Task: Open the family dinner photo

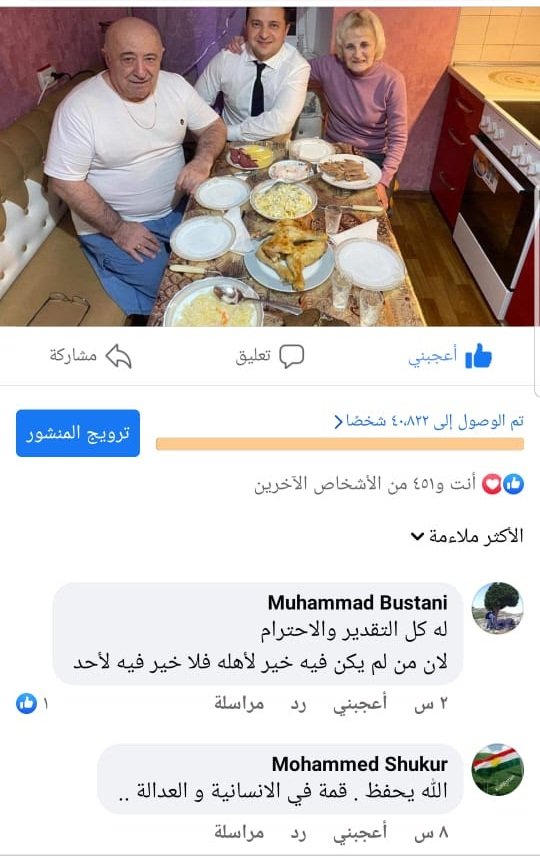Action: (x=270, y=166)
